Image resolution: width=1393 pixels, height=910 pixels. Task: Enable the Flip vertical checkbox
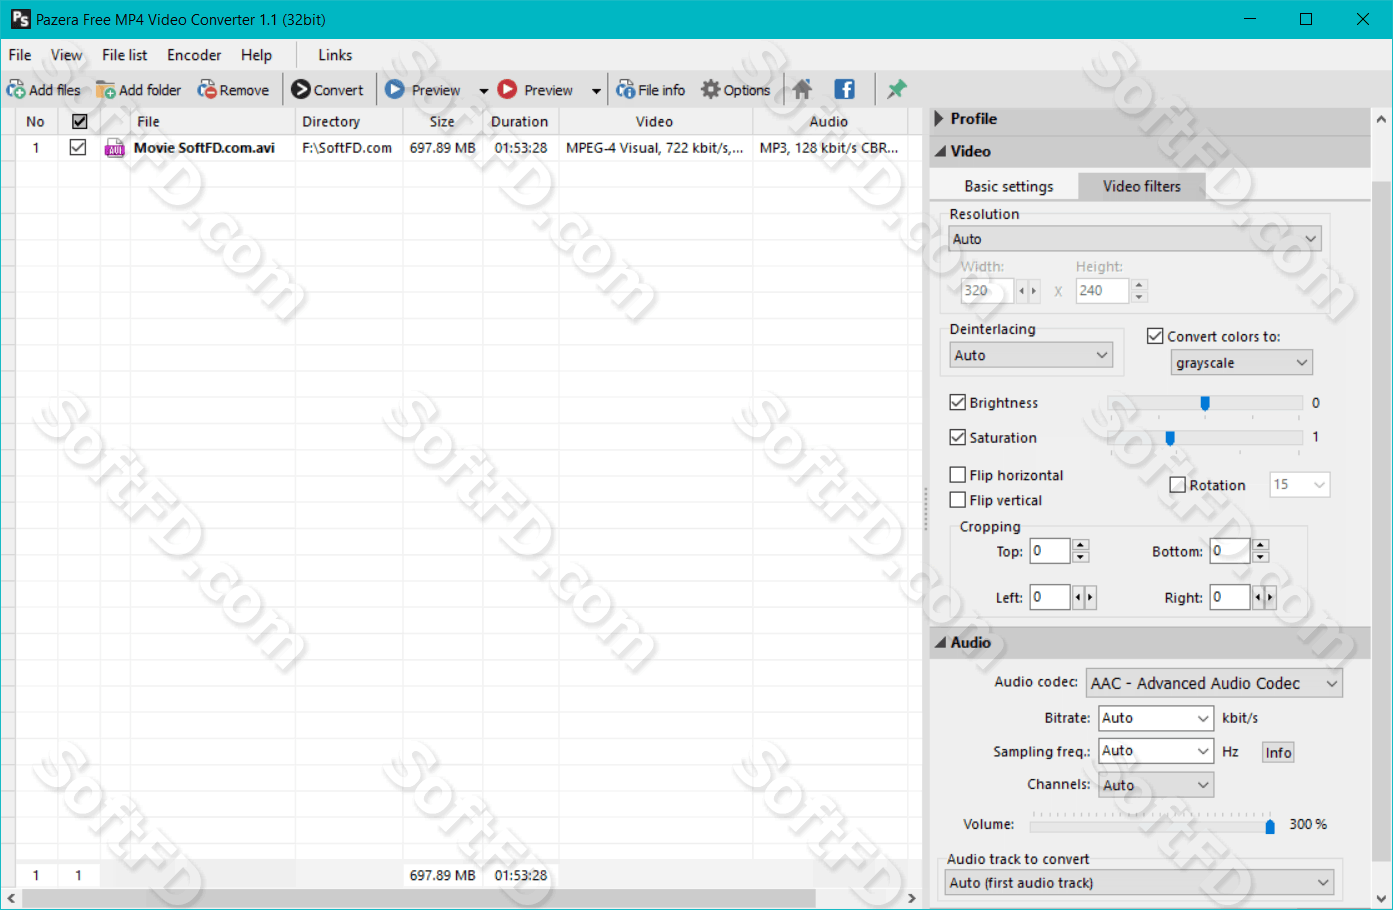(x=957, y=500)
